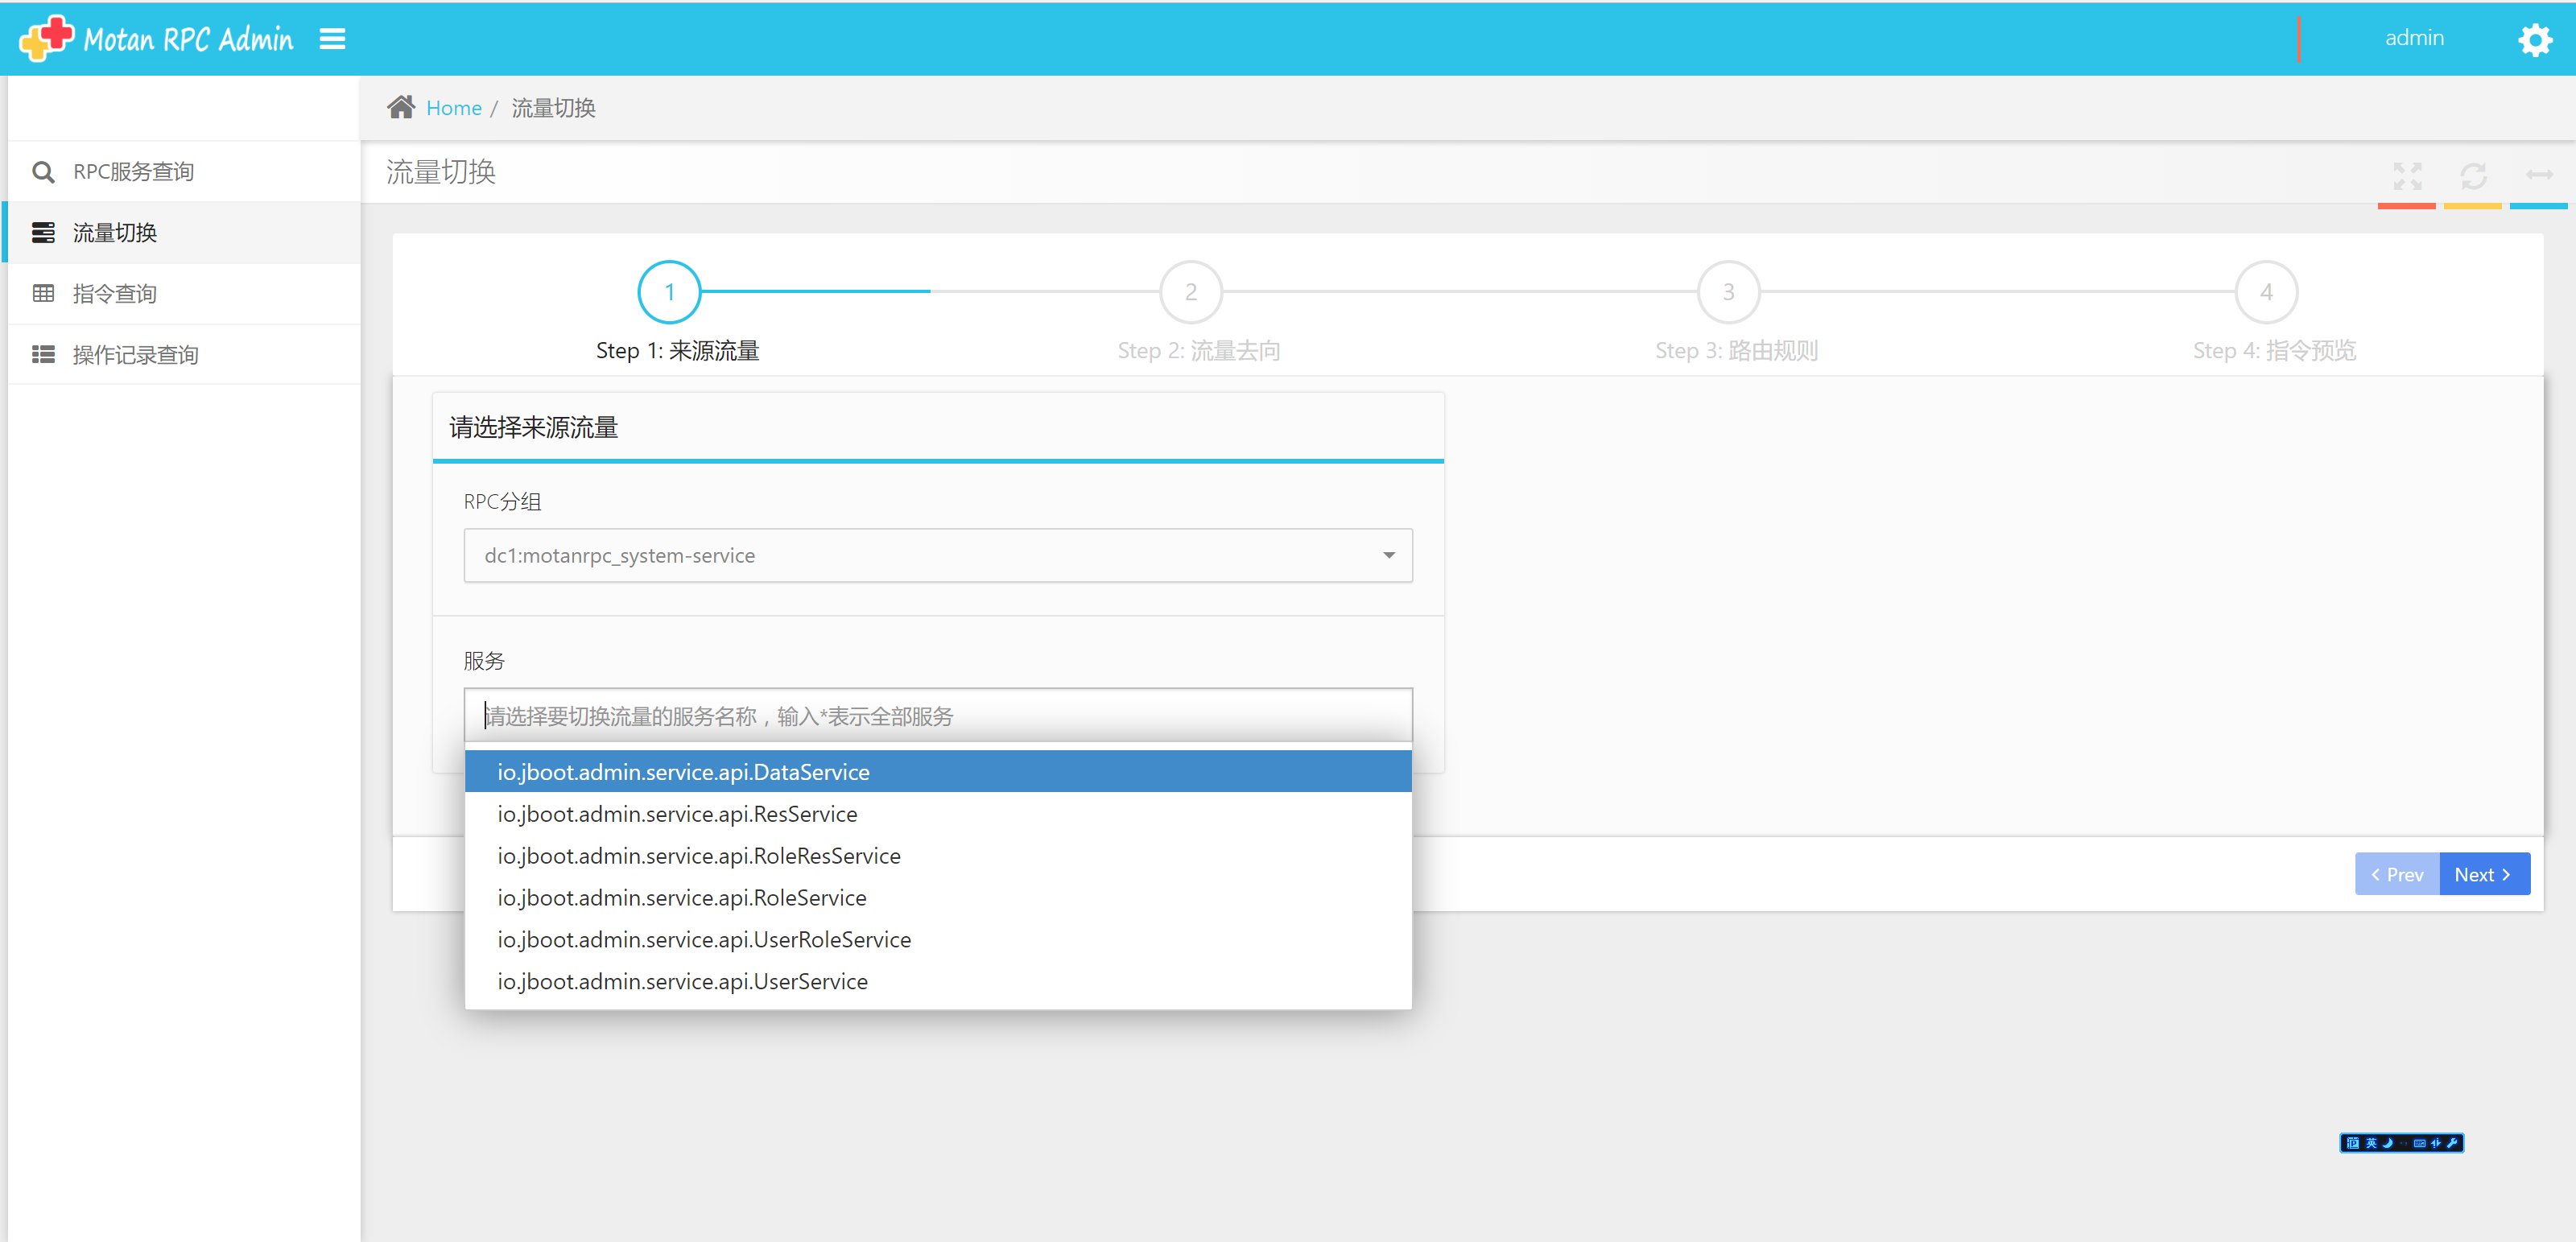
Task: Open the settings gear icon
Action: 2534,40
